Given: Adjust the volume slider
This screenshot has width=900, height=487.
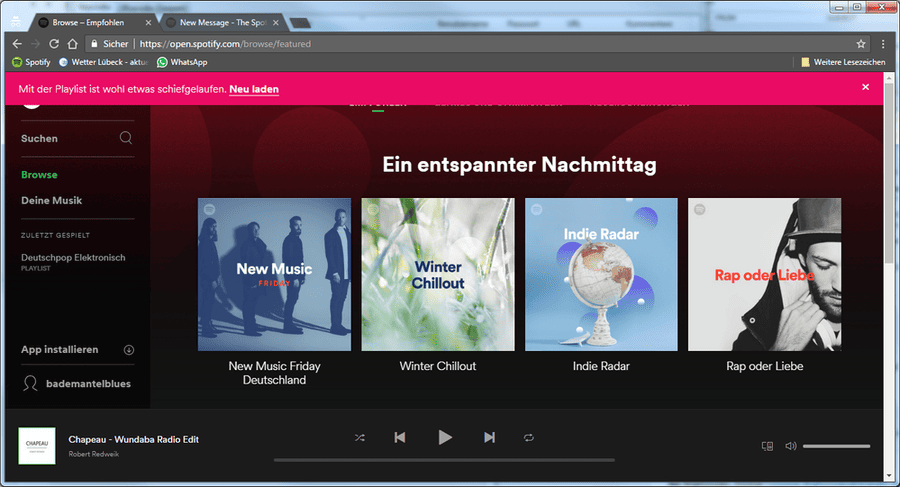Looking at the screenshot, I should click(836, 446).
